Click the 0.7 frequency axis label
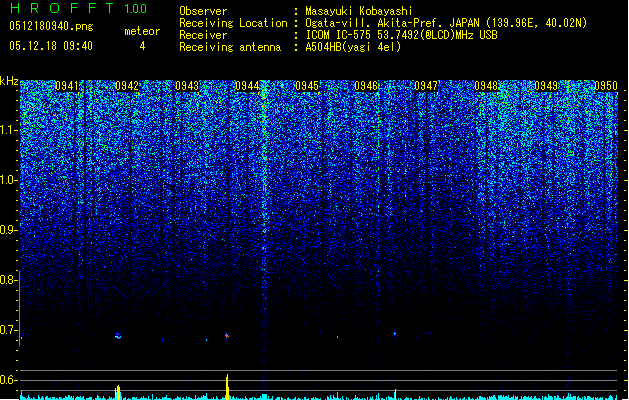Image resolution: width=629 pixels, height=400 pixels. [x=9, y=330]
